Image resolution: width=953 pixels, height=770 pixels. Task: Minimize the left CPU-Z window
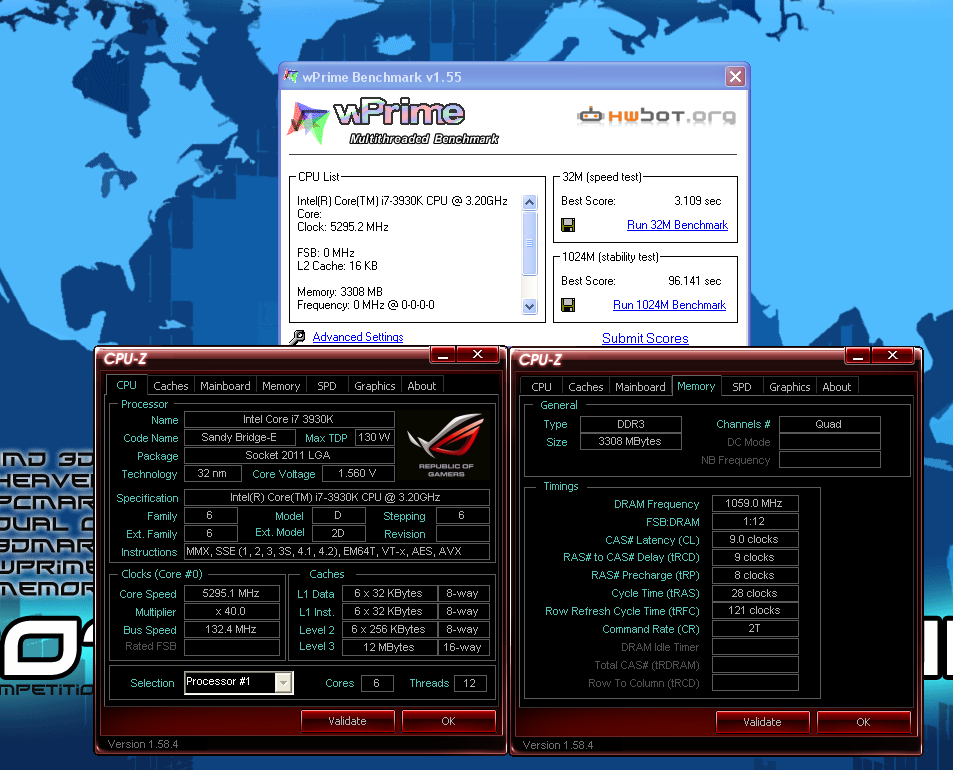coord(442,355)
